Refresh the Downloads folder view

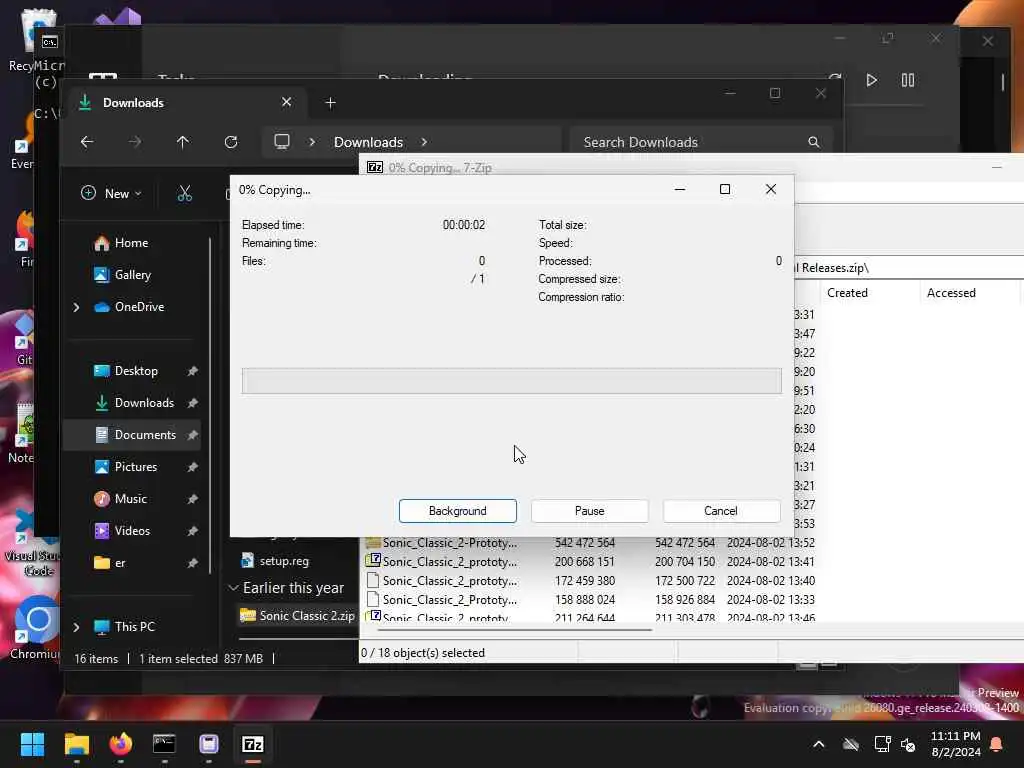(x=231, y=142)
